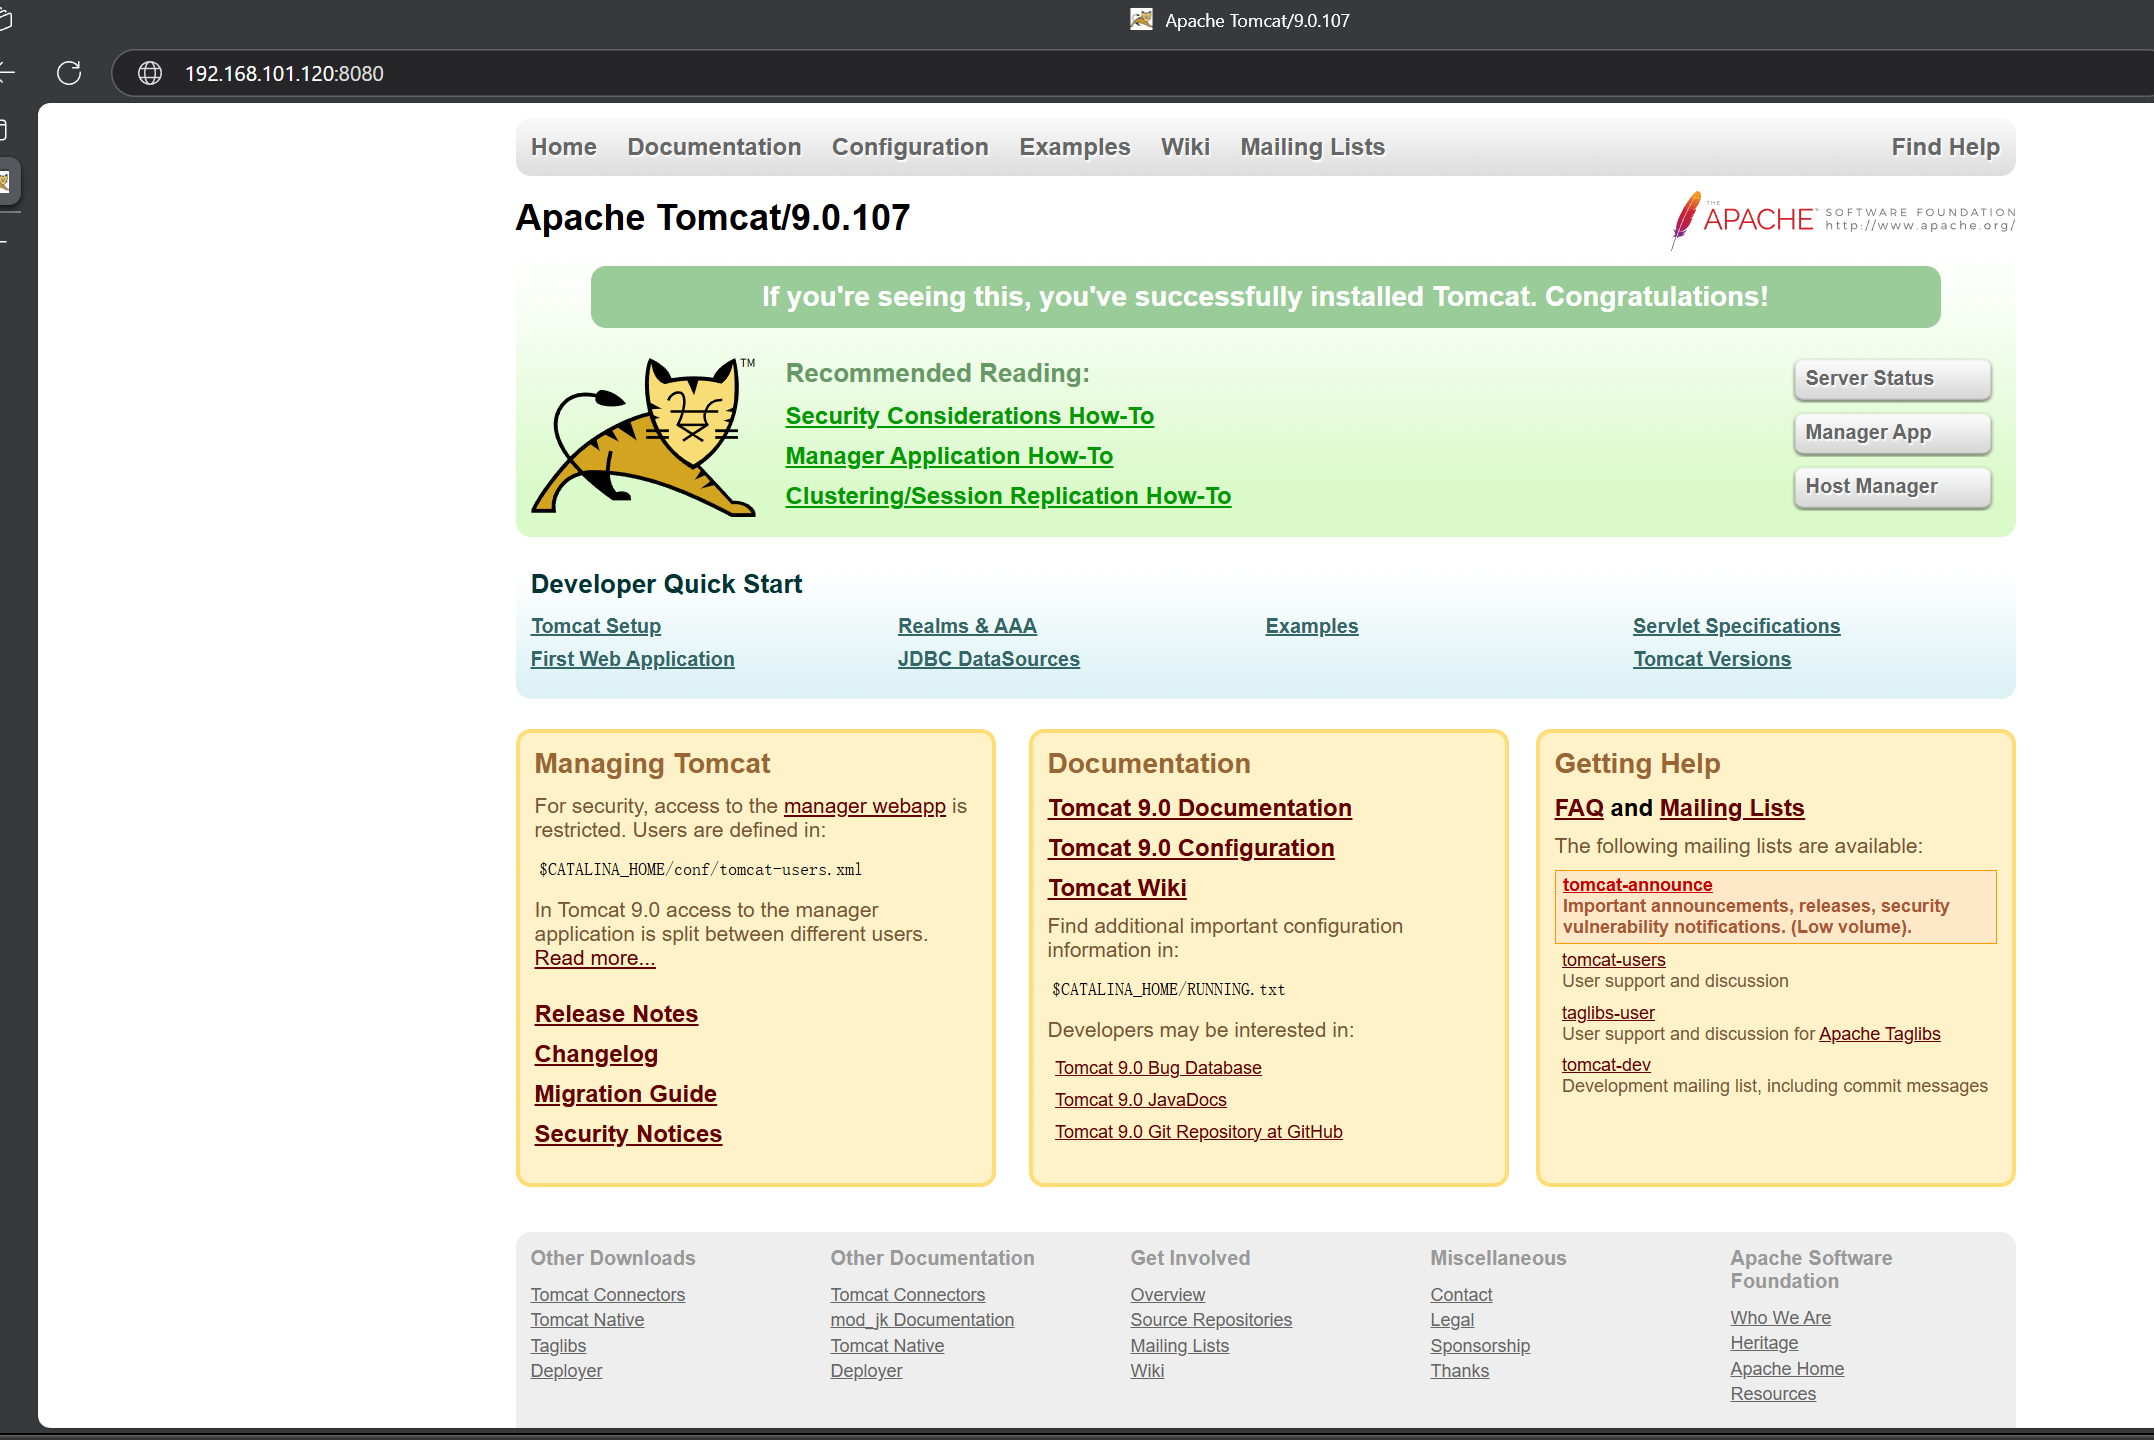Click the Read more... link

[x=595, y=958]
